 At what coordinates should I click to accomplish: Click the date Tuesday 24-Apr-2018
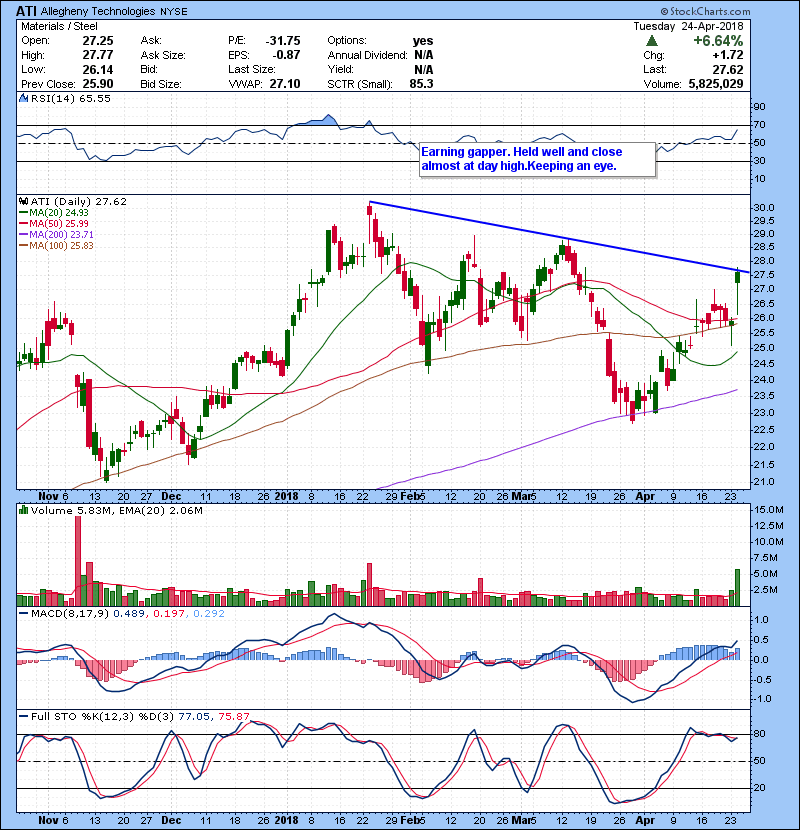click(x=688, y=26)
